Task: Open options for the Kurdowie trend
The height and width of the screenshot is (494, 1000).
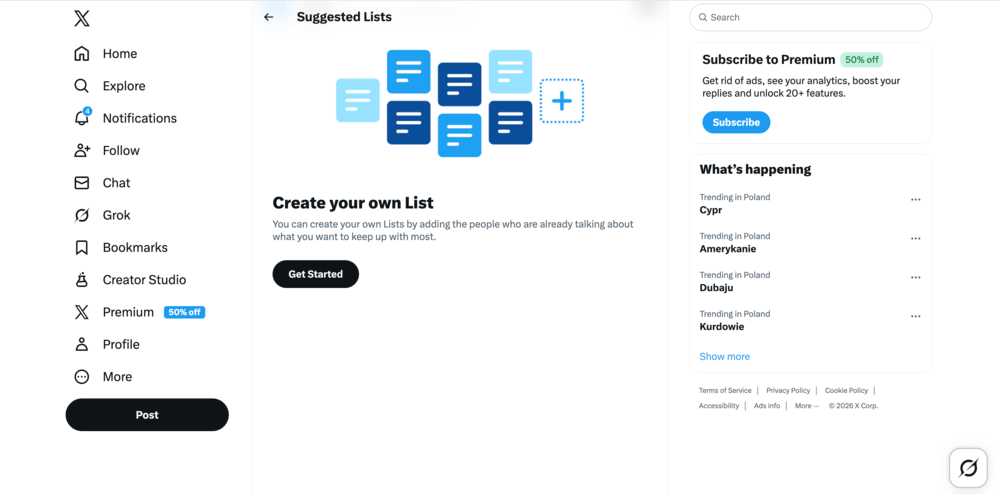Action: pos(915,317)
